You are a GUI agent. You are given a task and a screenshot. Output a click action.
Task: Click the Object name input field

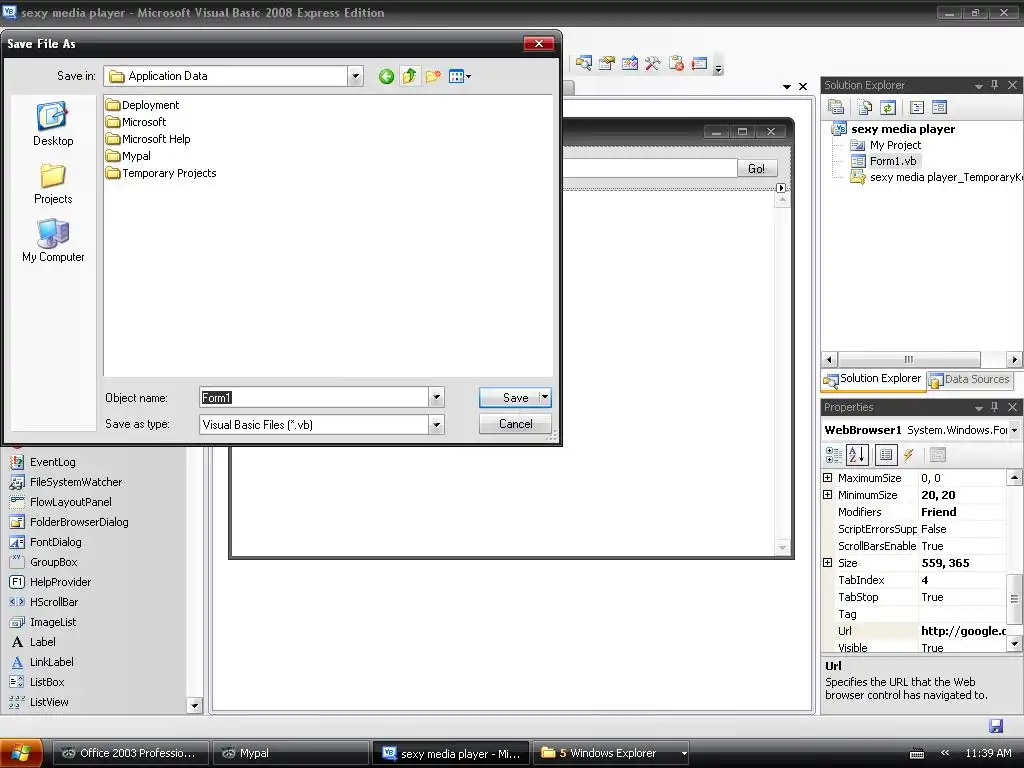(313, 397)
